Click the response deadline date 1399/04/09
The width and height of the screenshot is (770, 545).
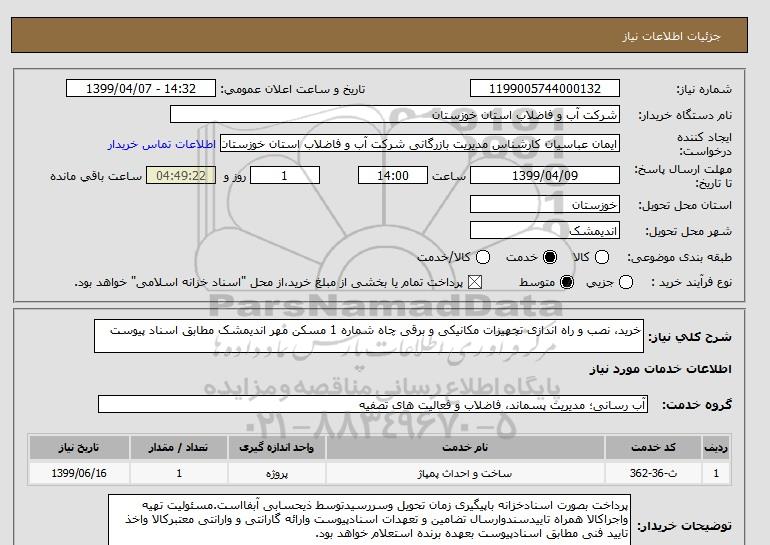click(545, 175)
